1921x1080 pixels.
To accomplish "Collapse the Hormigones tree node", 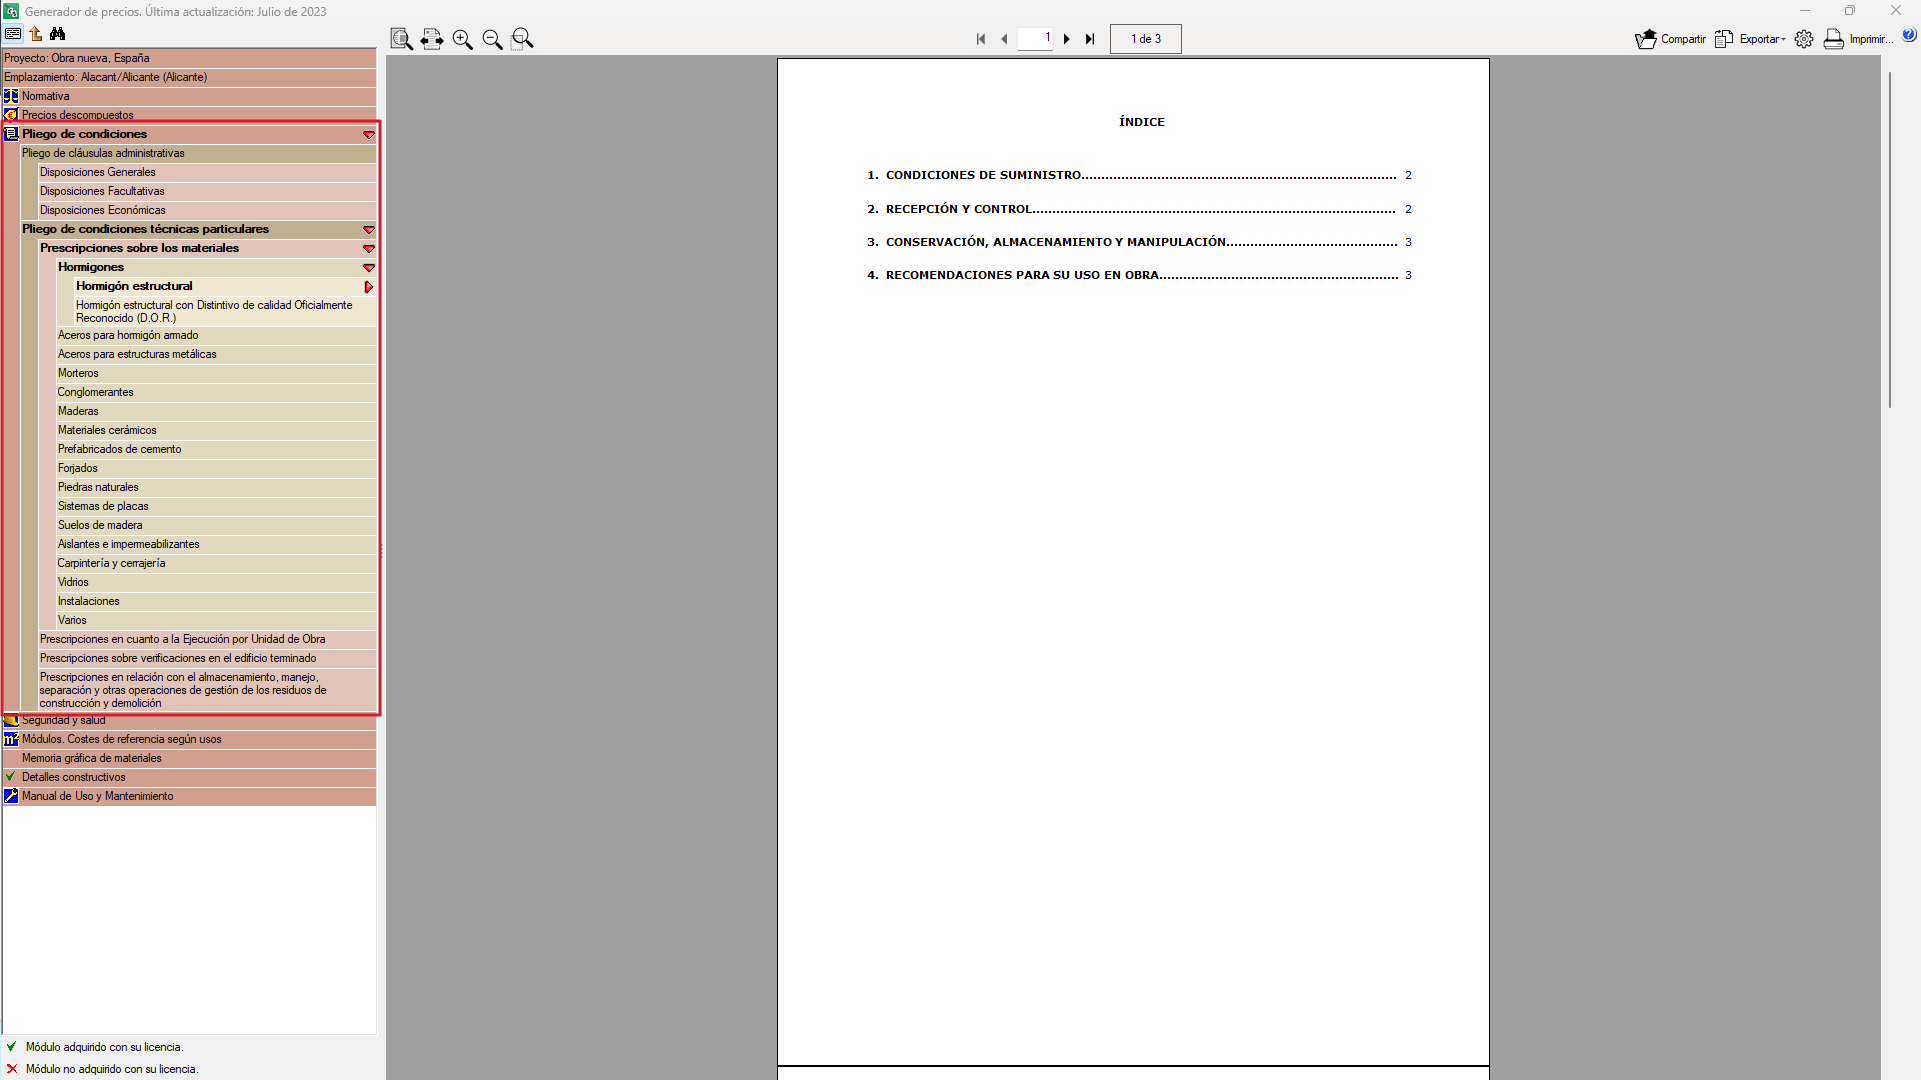I will [369, 268].
